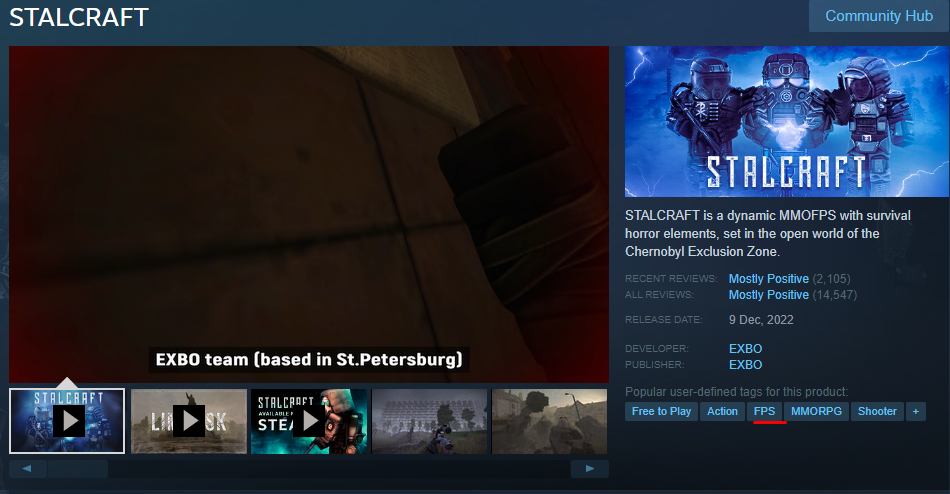This screenshot has width=950, height=494.
Task: Open the EXBO publisher link
Action: pyautogui.click(x=745, y=364)
